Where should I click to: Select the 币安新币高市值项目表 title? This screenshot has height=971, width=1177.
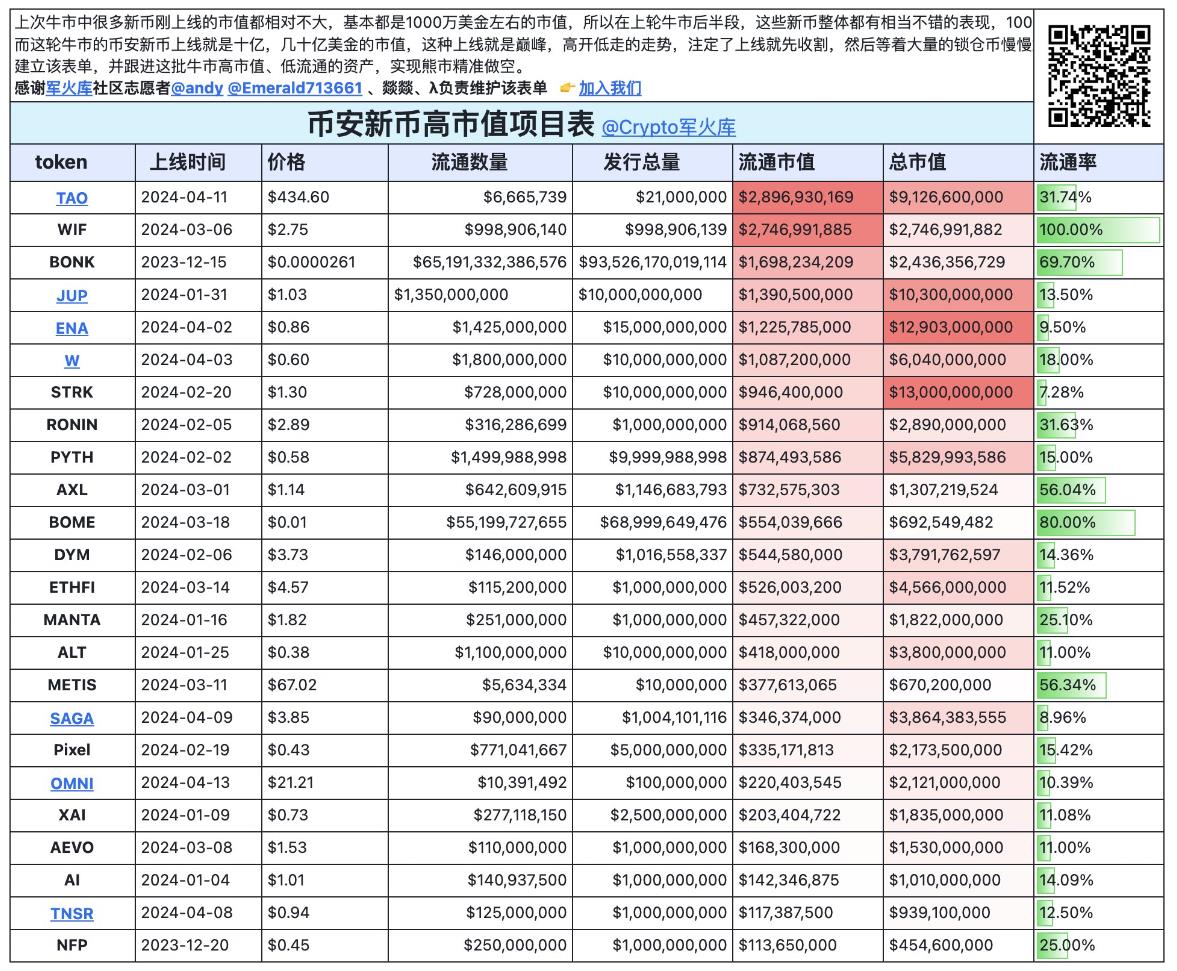[451, 124]
